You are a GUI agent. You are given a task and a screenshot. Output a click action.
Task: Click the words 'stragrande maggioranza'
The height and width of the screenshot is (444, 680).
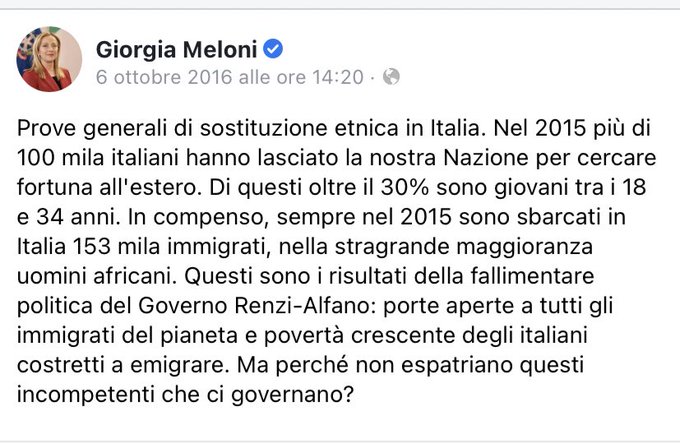coord(464,247)
